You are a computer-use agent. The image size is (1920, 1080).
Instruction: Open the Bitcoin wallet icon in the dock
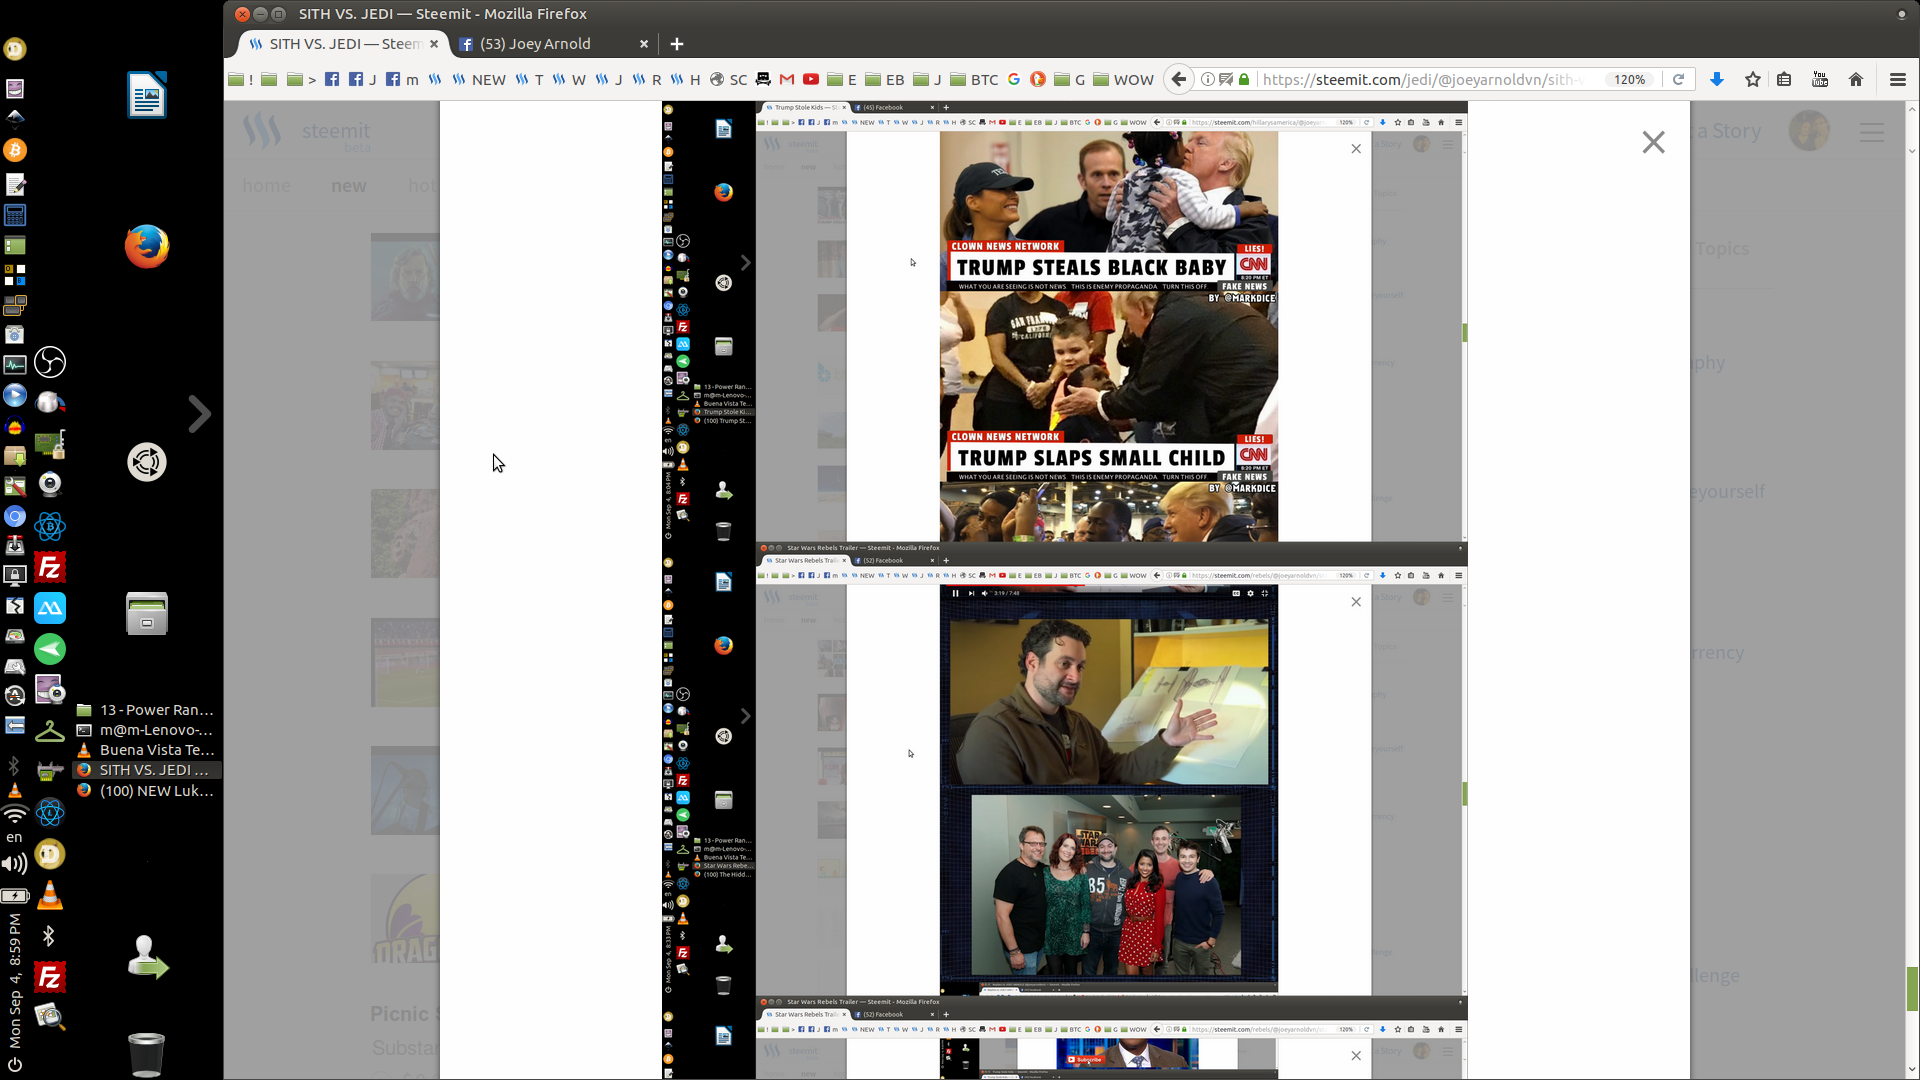(x=15, y=150)
